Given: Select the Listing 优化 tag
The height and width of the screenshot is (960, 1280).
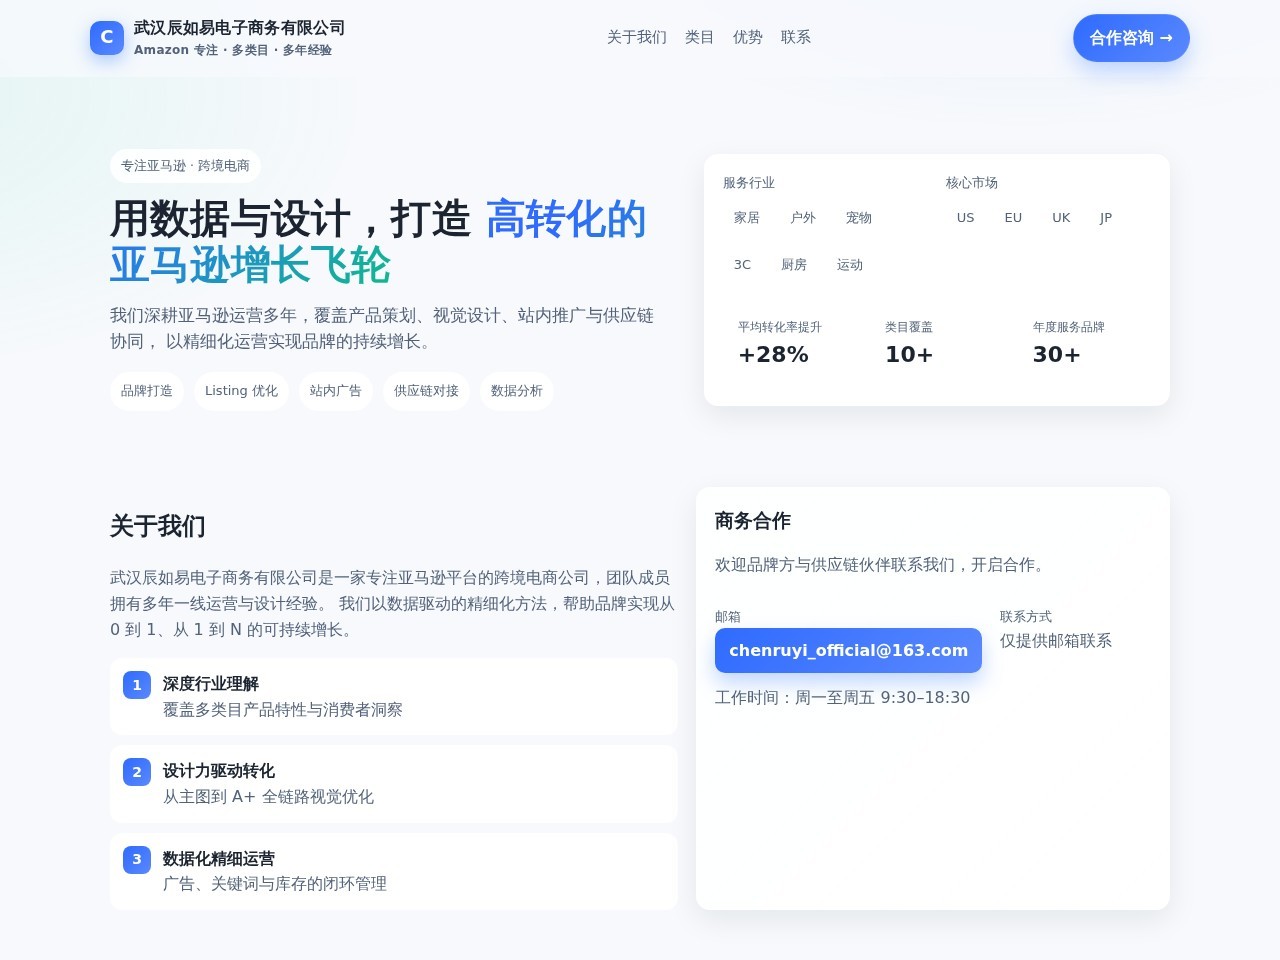Looking at the screenshot, I should point(241,391).
